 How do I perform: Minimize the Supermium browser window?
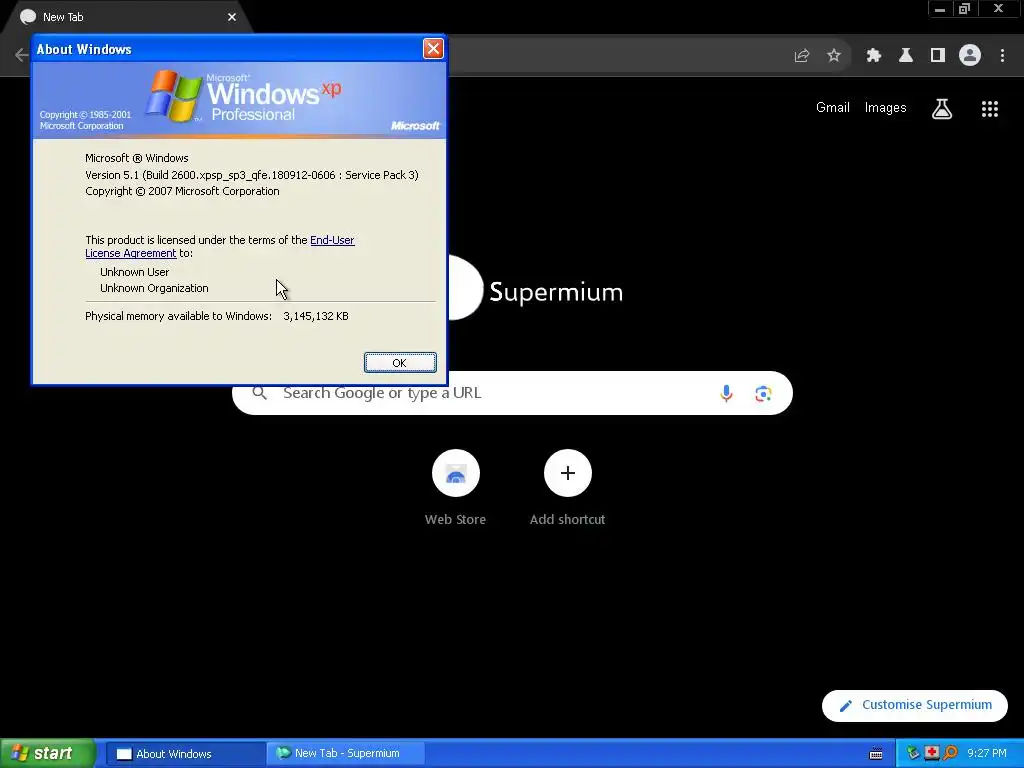940,8
